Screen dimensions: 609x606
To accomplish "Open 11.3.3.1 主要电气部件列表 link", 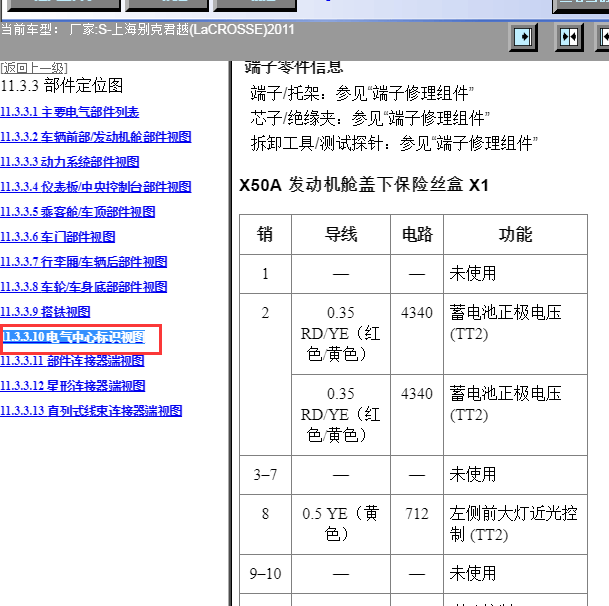I will pyautogui.click(x=70, y=112).
